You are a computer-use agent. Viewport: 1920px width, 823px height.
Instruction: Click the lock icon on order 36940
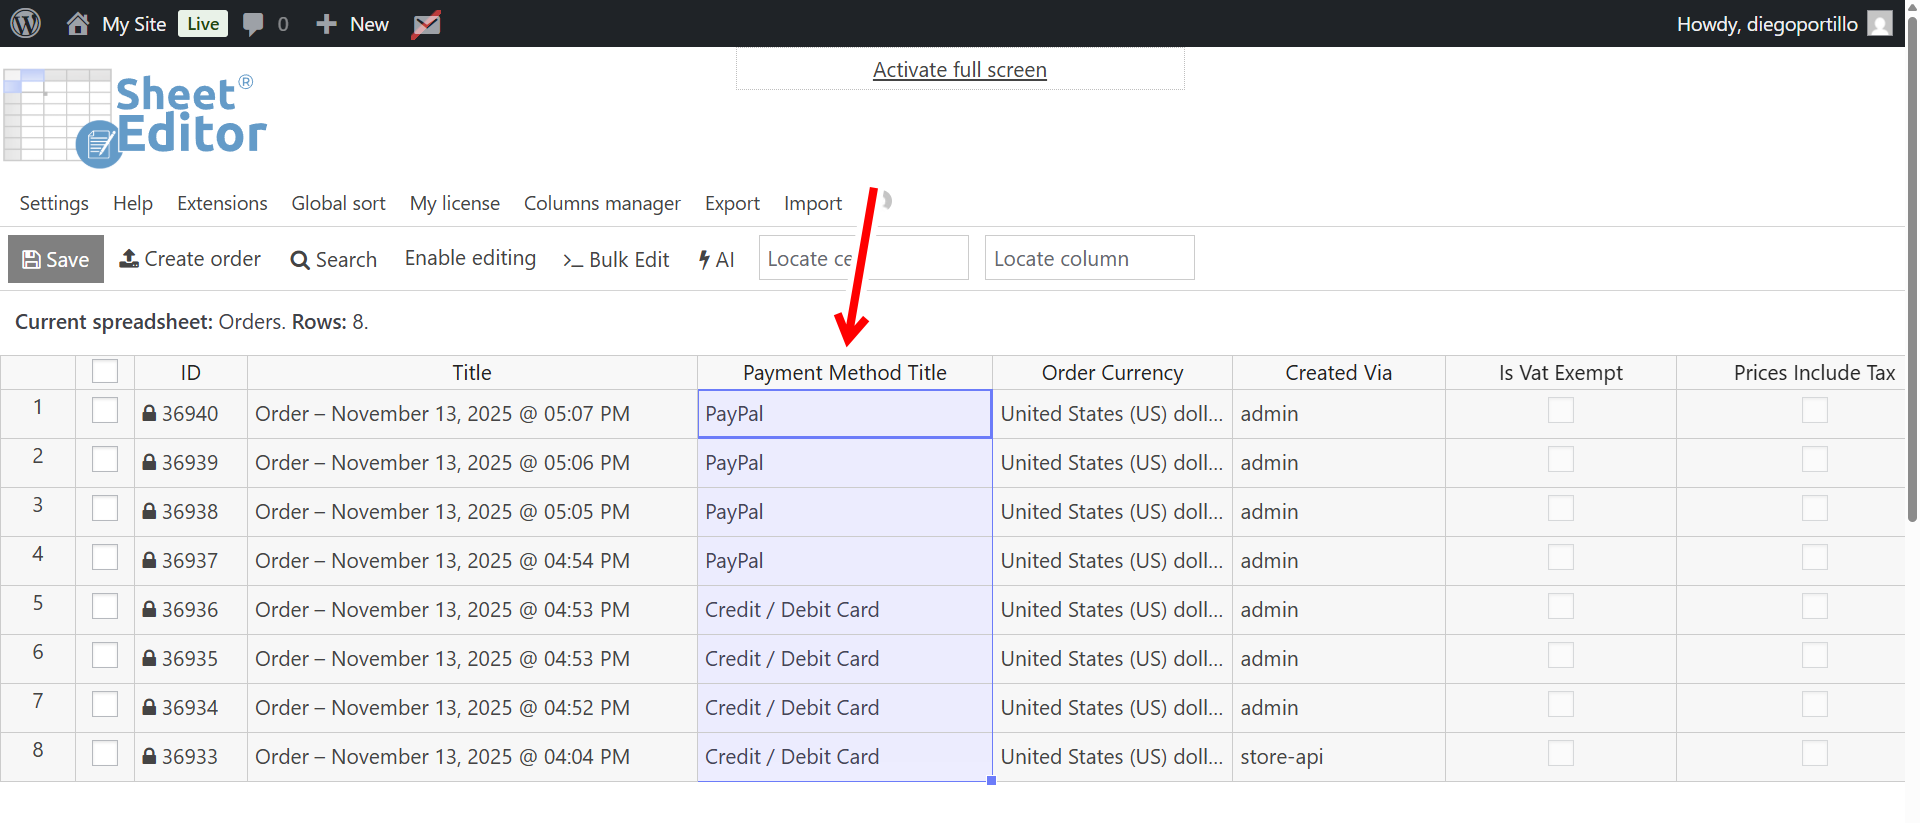point(149,414)
